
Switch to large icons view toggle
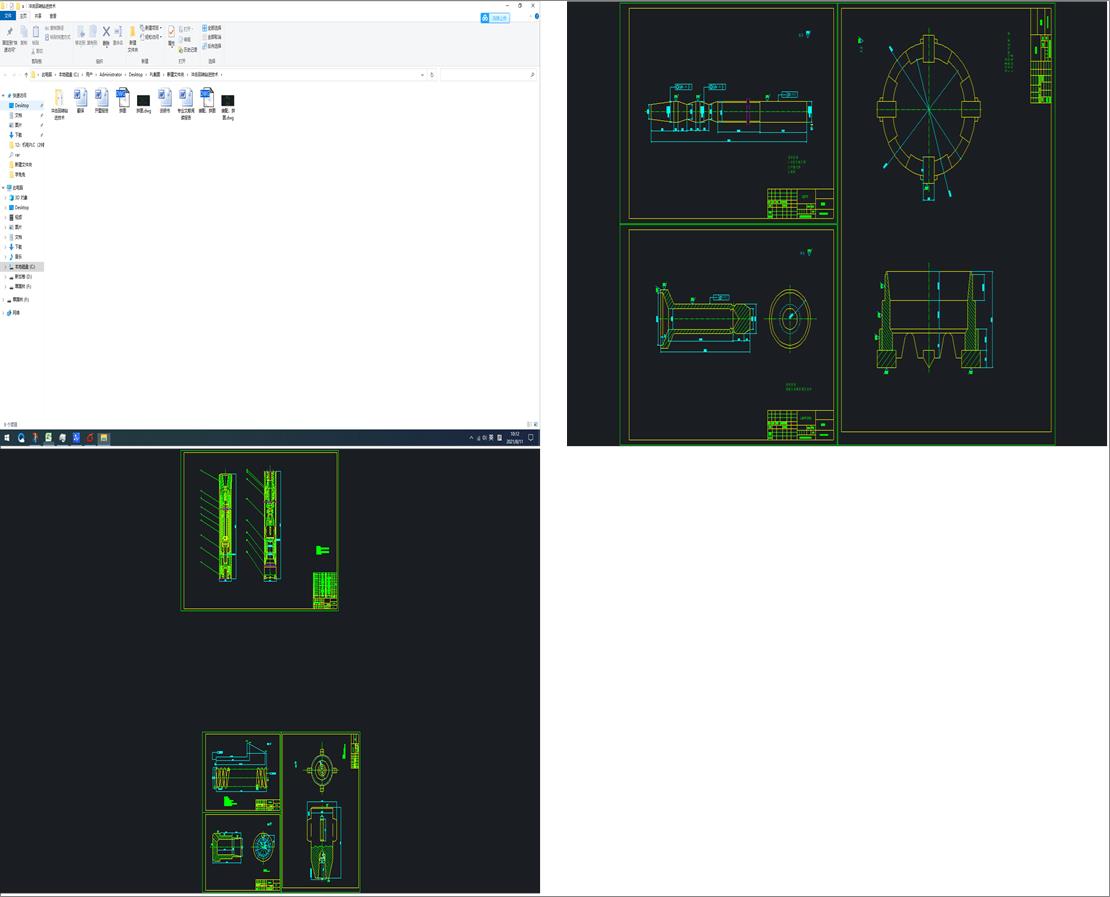point(535,424)
